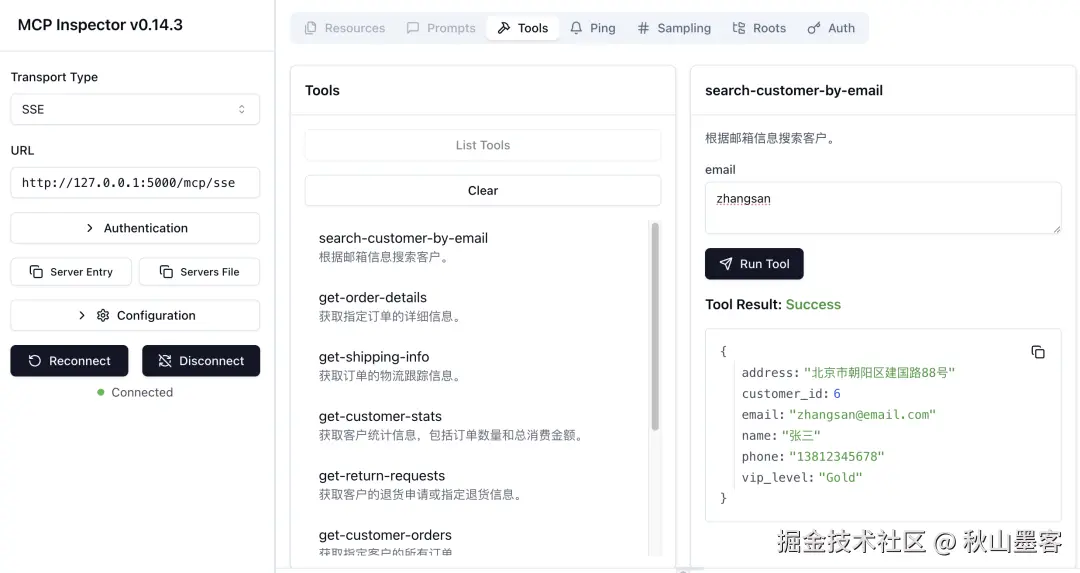Click the address value in the result

point(880,373)
